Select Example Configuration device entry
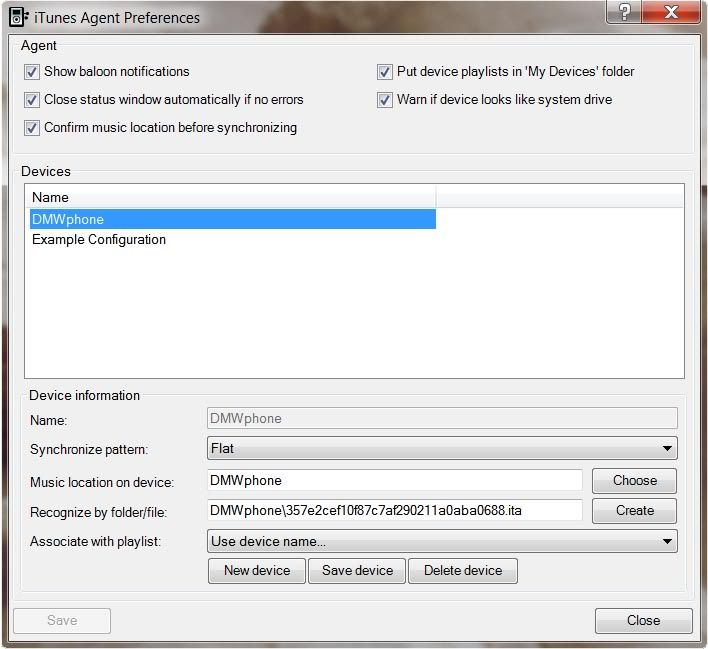The width and height of the screenshot is (708, 649). (99, 240)
